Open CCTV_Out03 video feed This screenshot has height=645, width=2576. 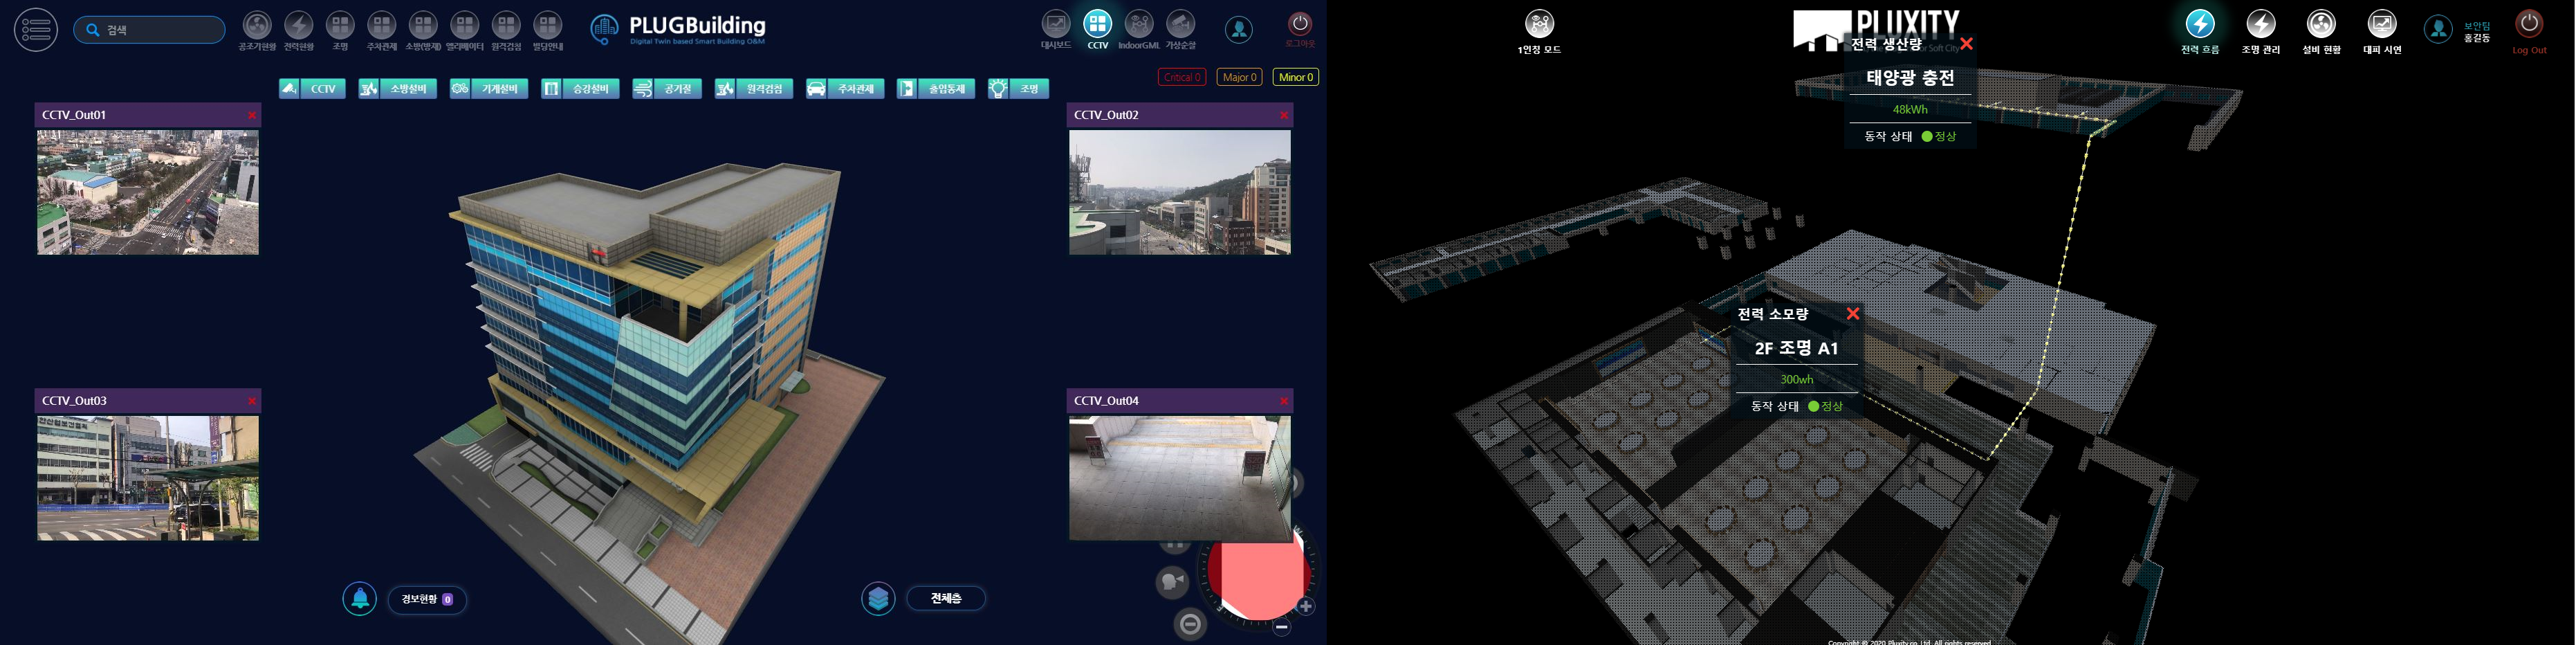148,478
